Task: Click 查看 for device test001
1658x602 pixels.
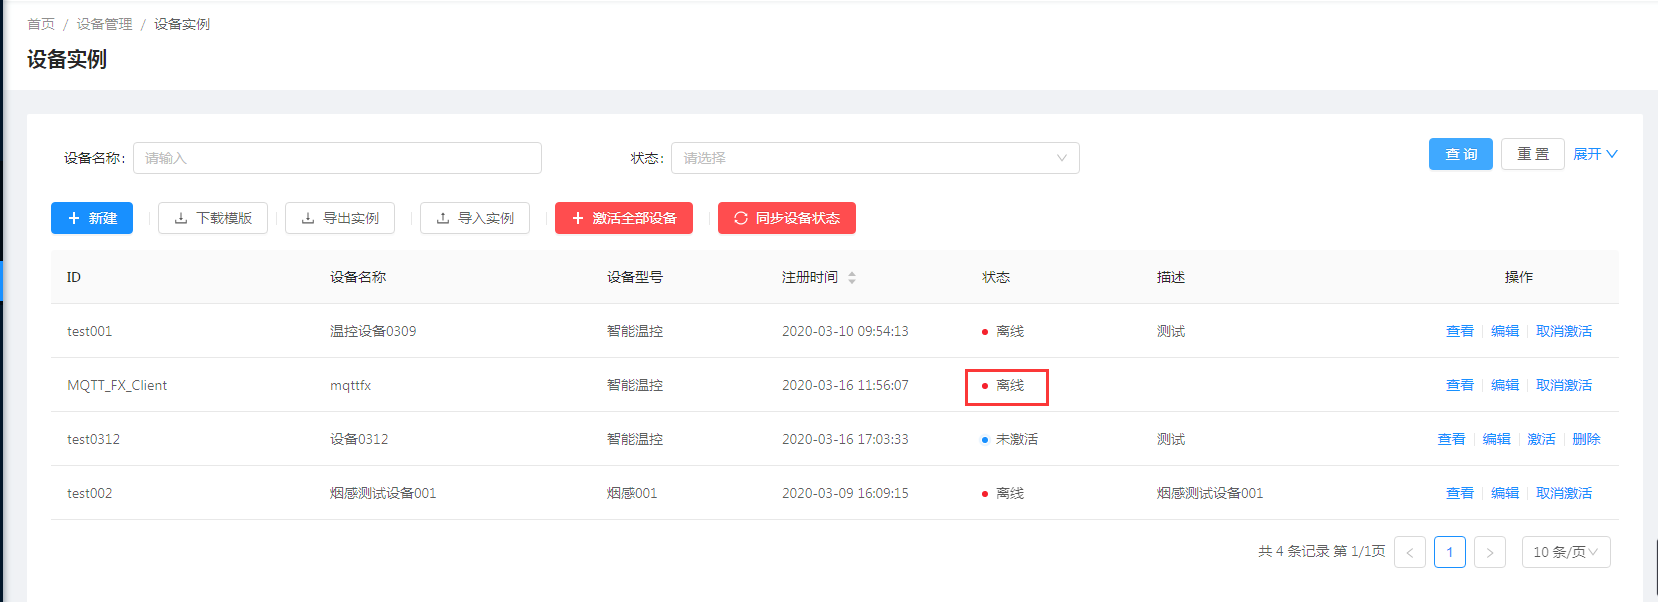Action: tap(1459, 331)
